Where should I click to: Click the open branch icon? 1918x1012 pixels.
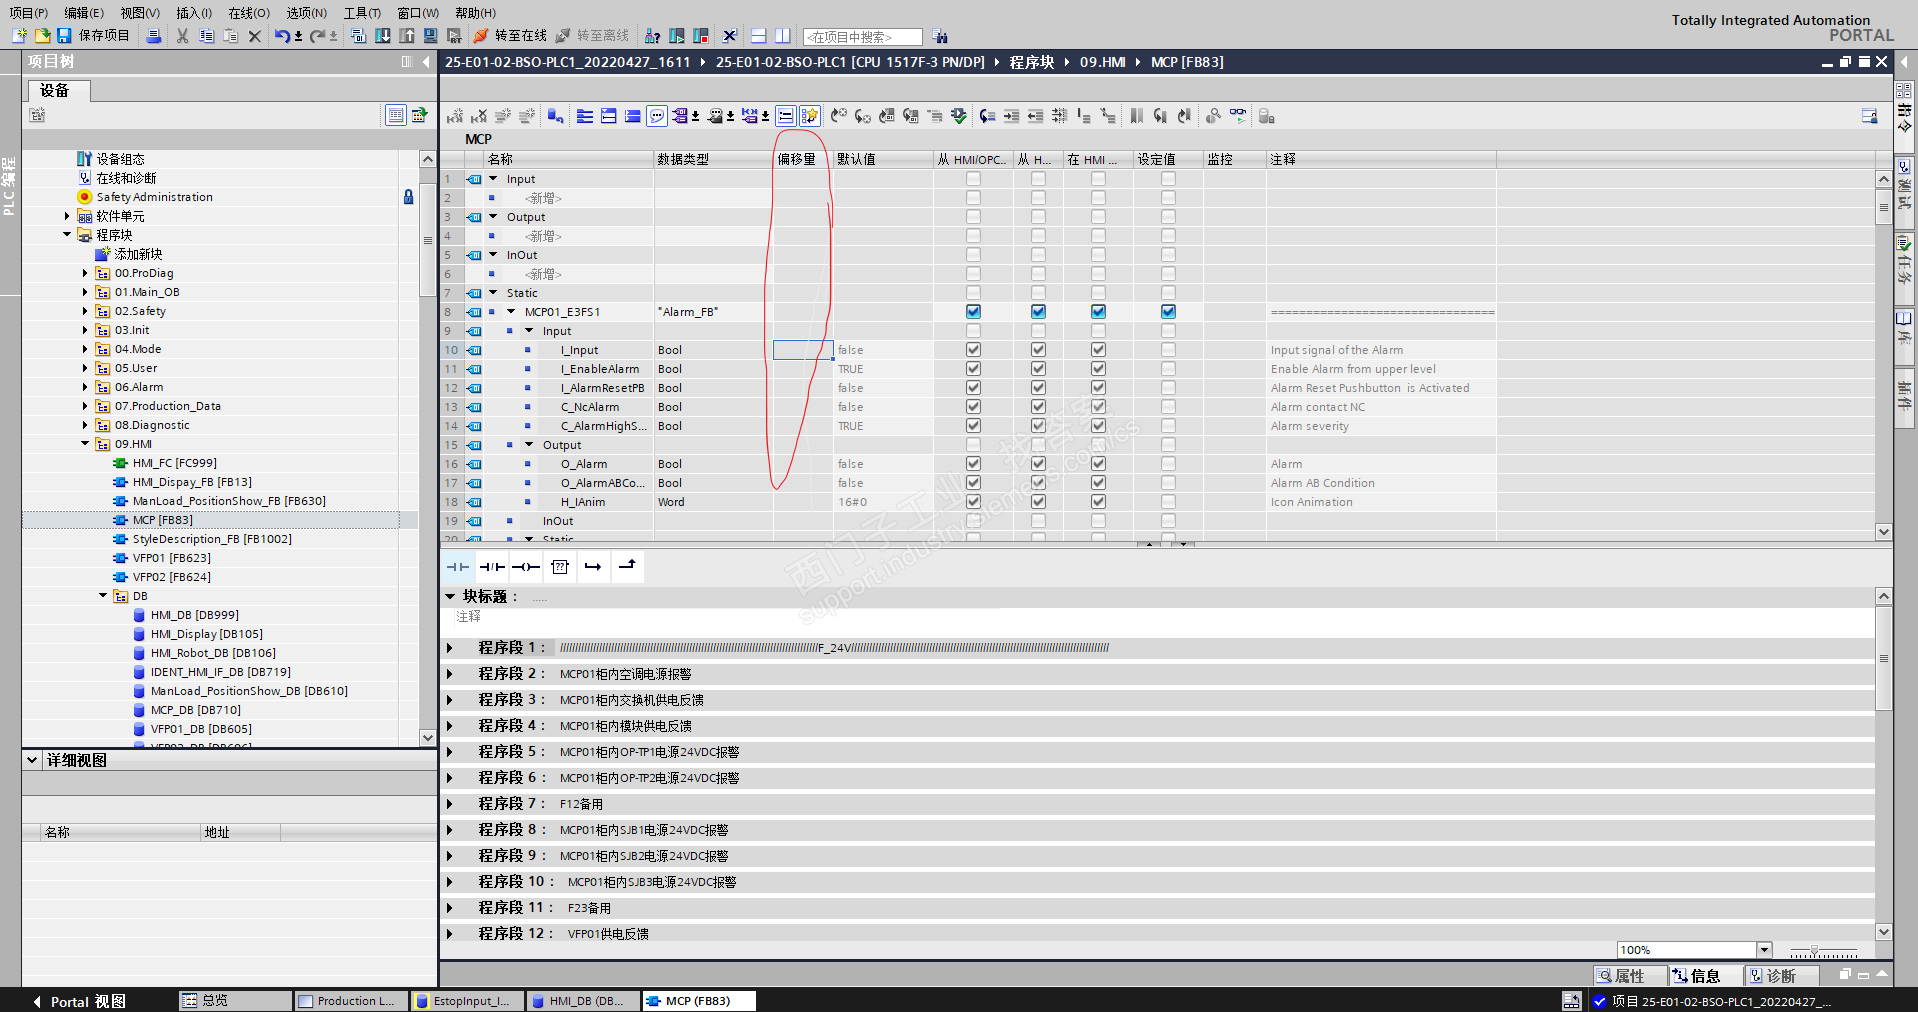(593, 567)
